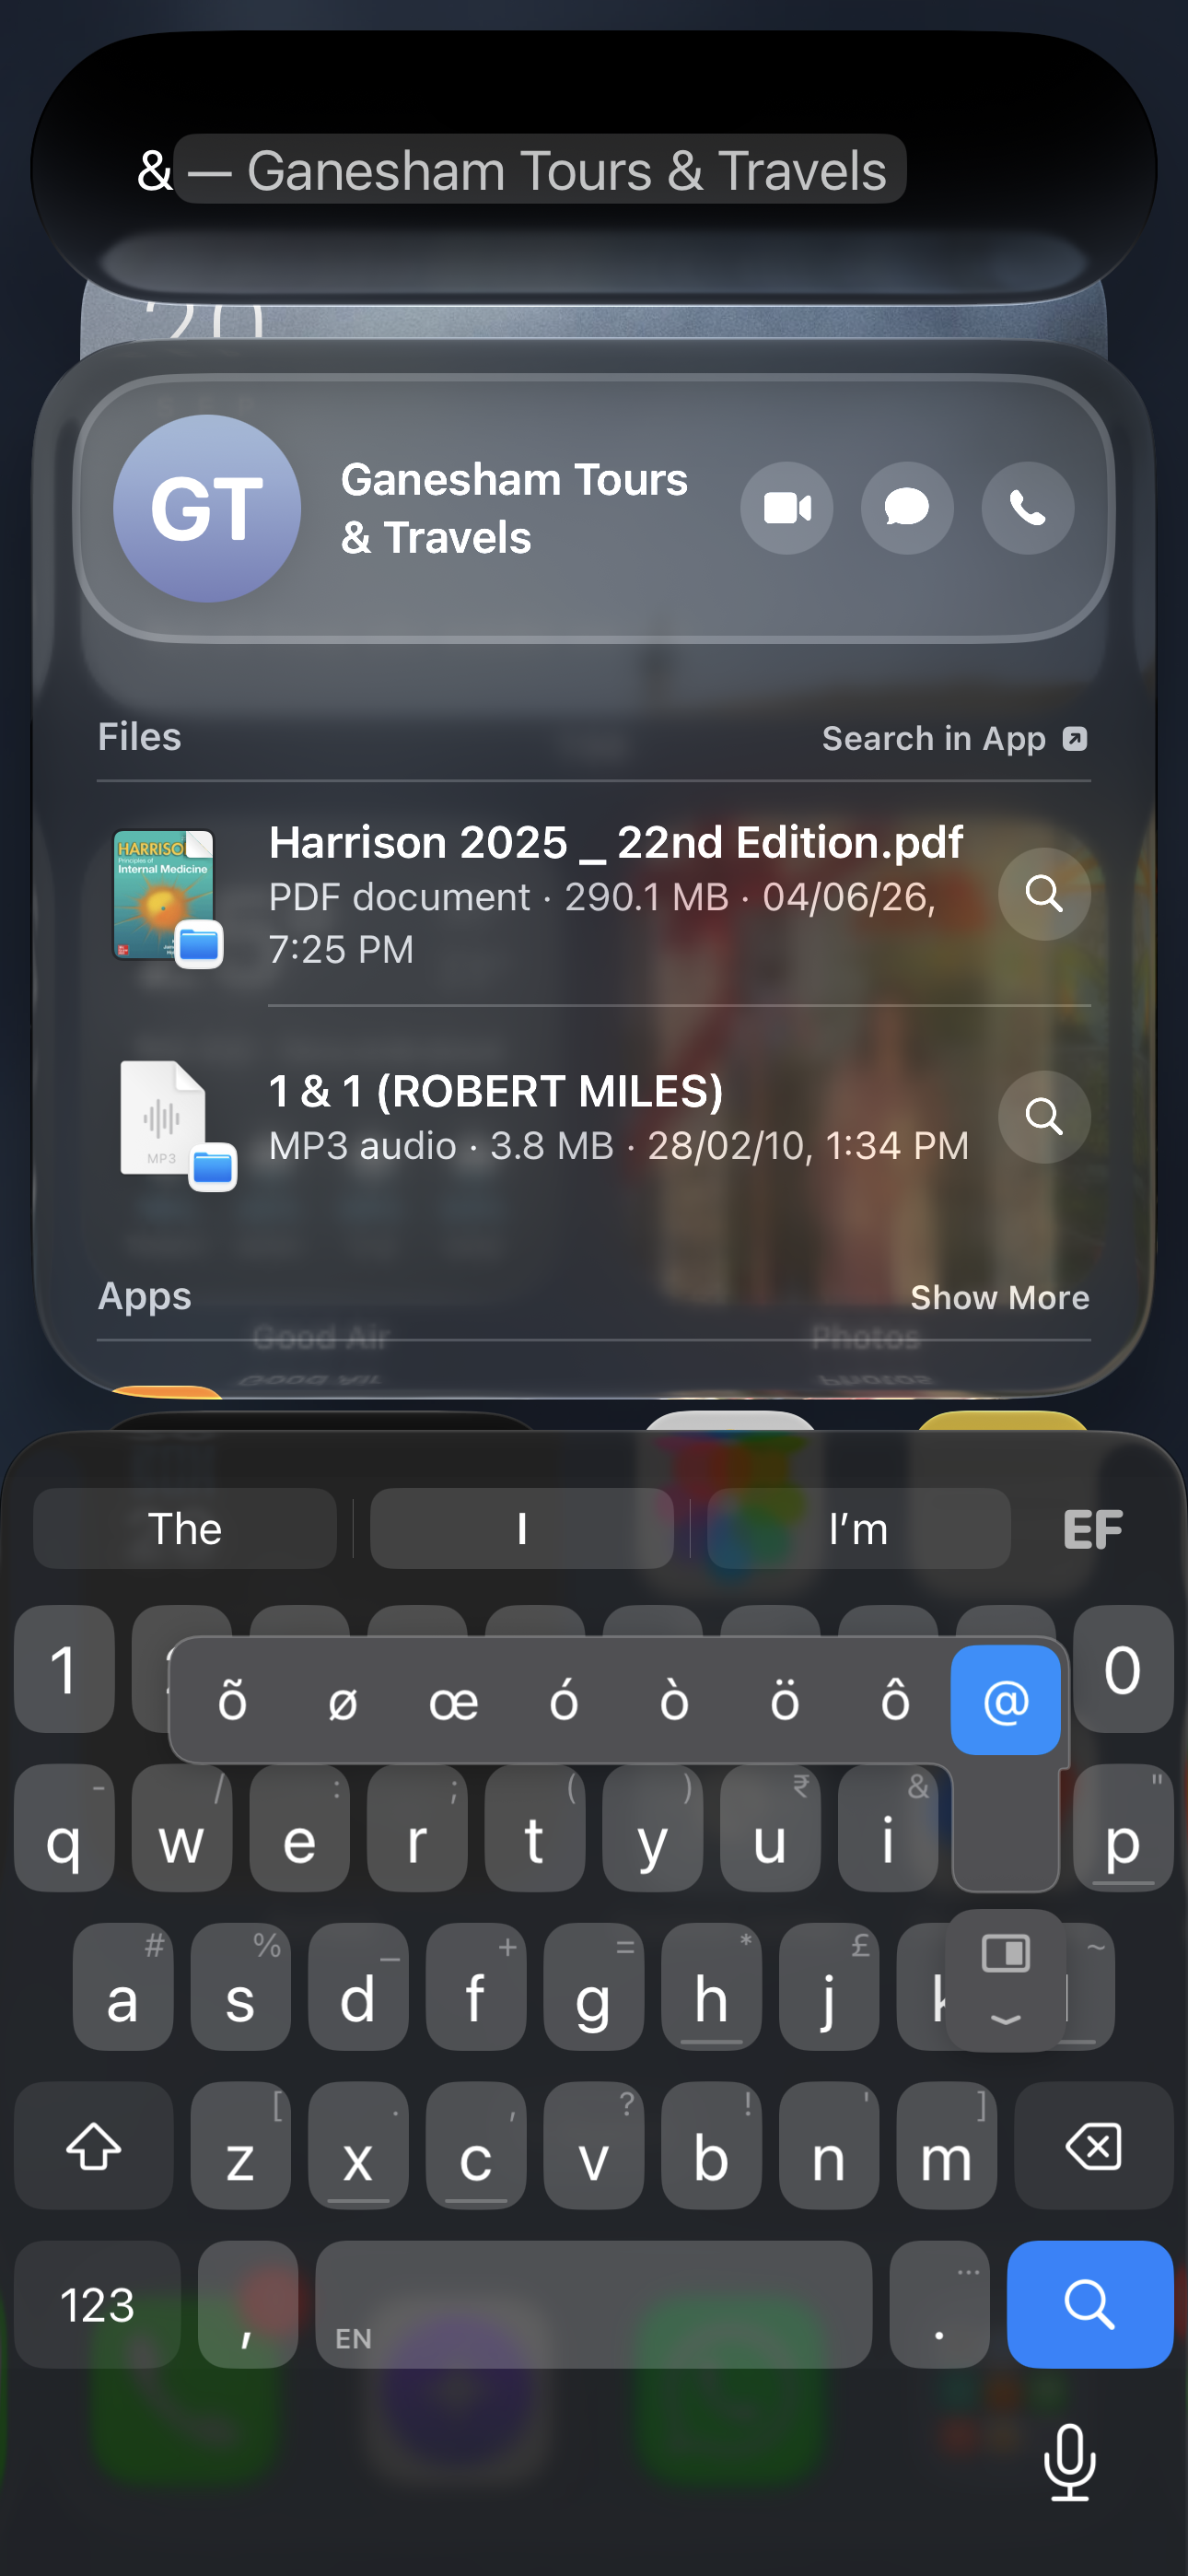Tap the blue search key on keyboard
The width and height of the screenshot is (1188, 2576).
pos(1090,2304)
